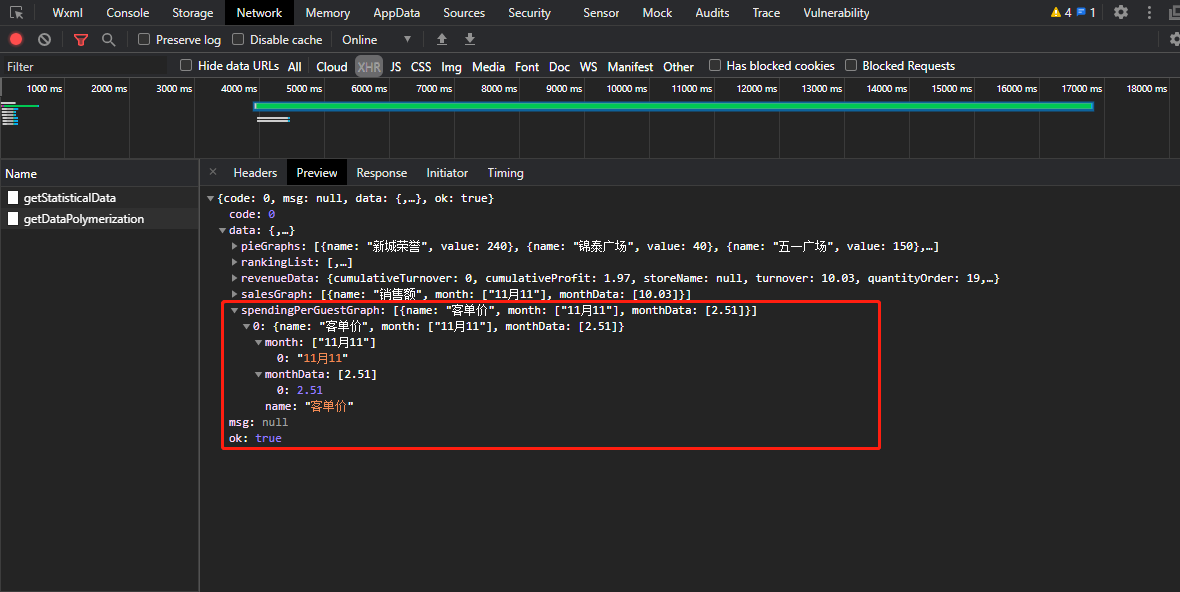Activate the element inspector cursor icon
Image resolution: width=1180 pixels, height=592 pixels.
tap(17, 13)
